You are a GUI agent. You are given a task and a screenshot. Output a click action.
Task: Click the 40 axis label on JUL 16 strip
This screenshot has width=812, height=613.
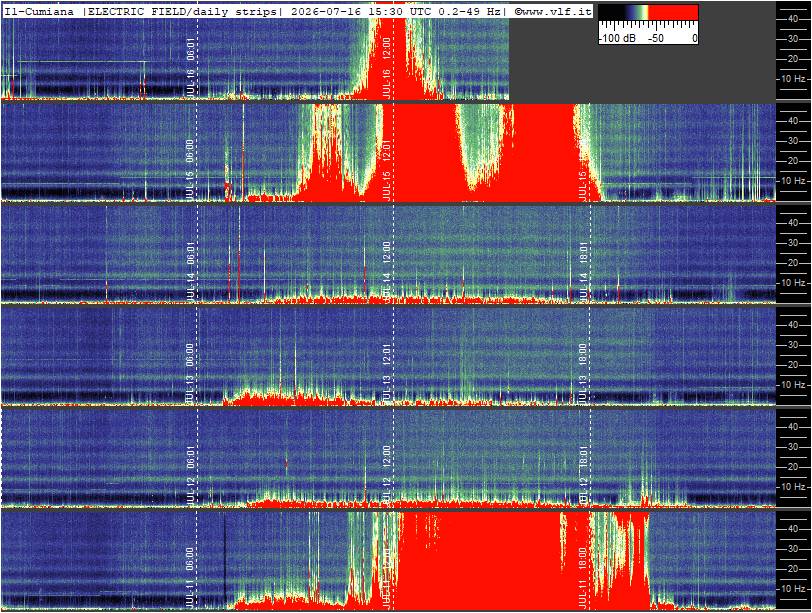pos(793,19)
